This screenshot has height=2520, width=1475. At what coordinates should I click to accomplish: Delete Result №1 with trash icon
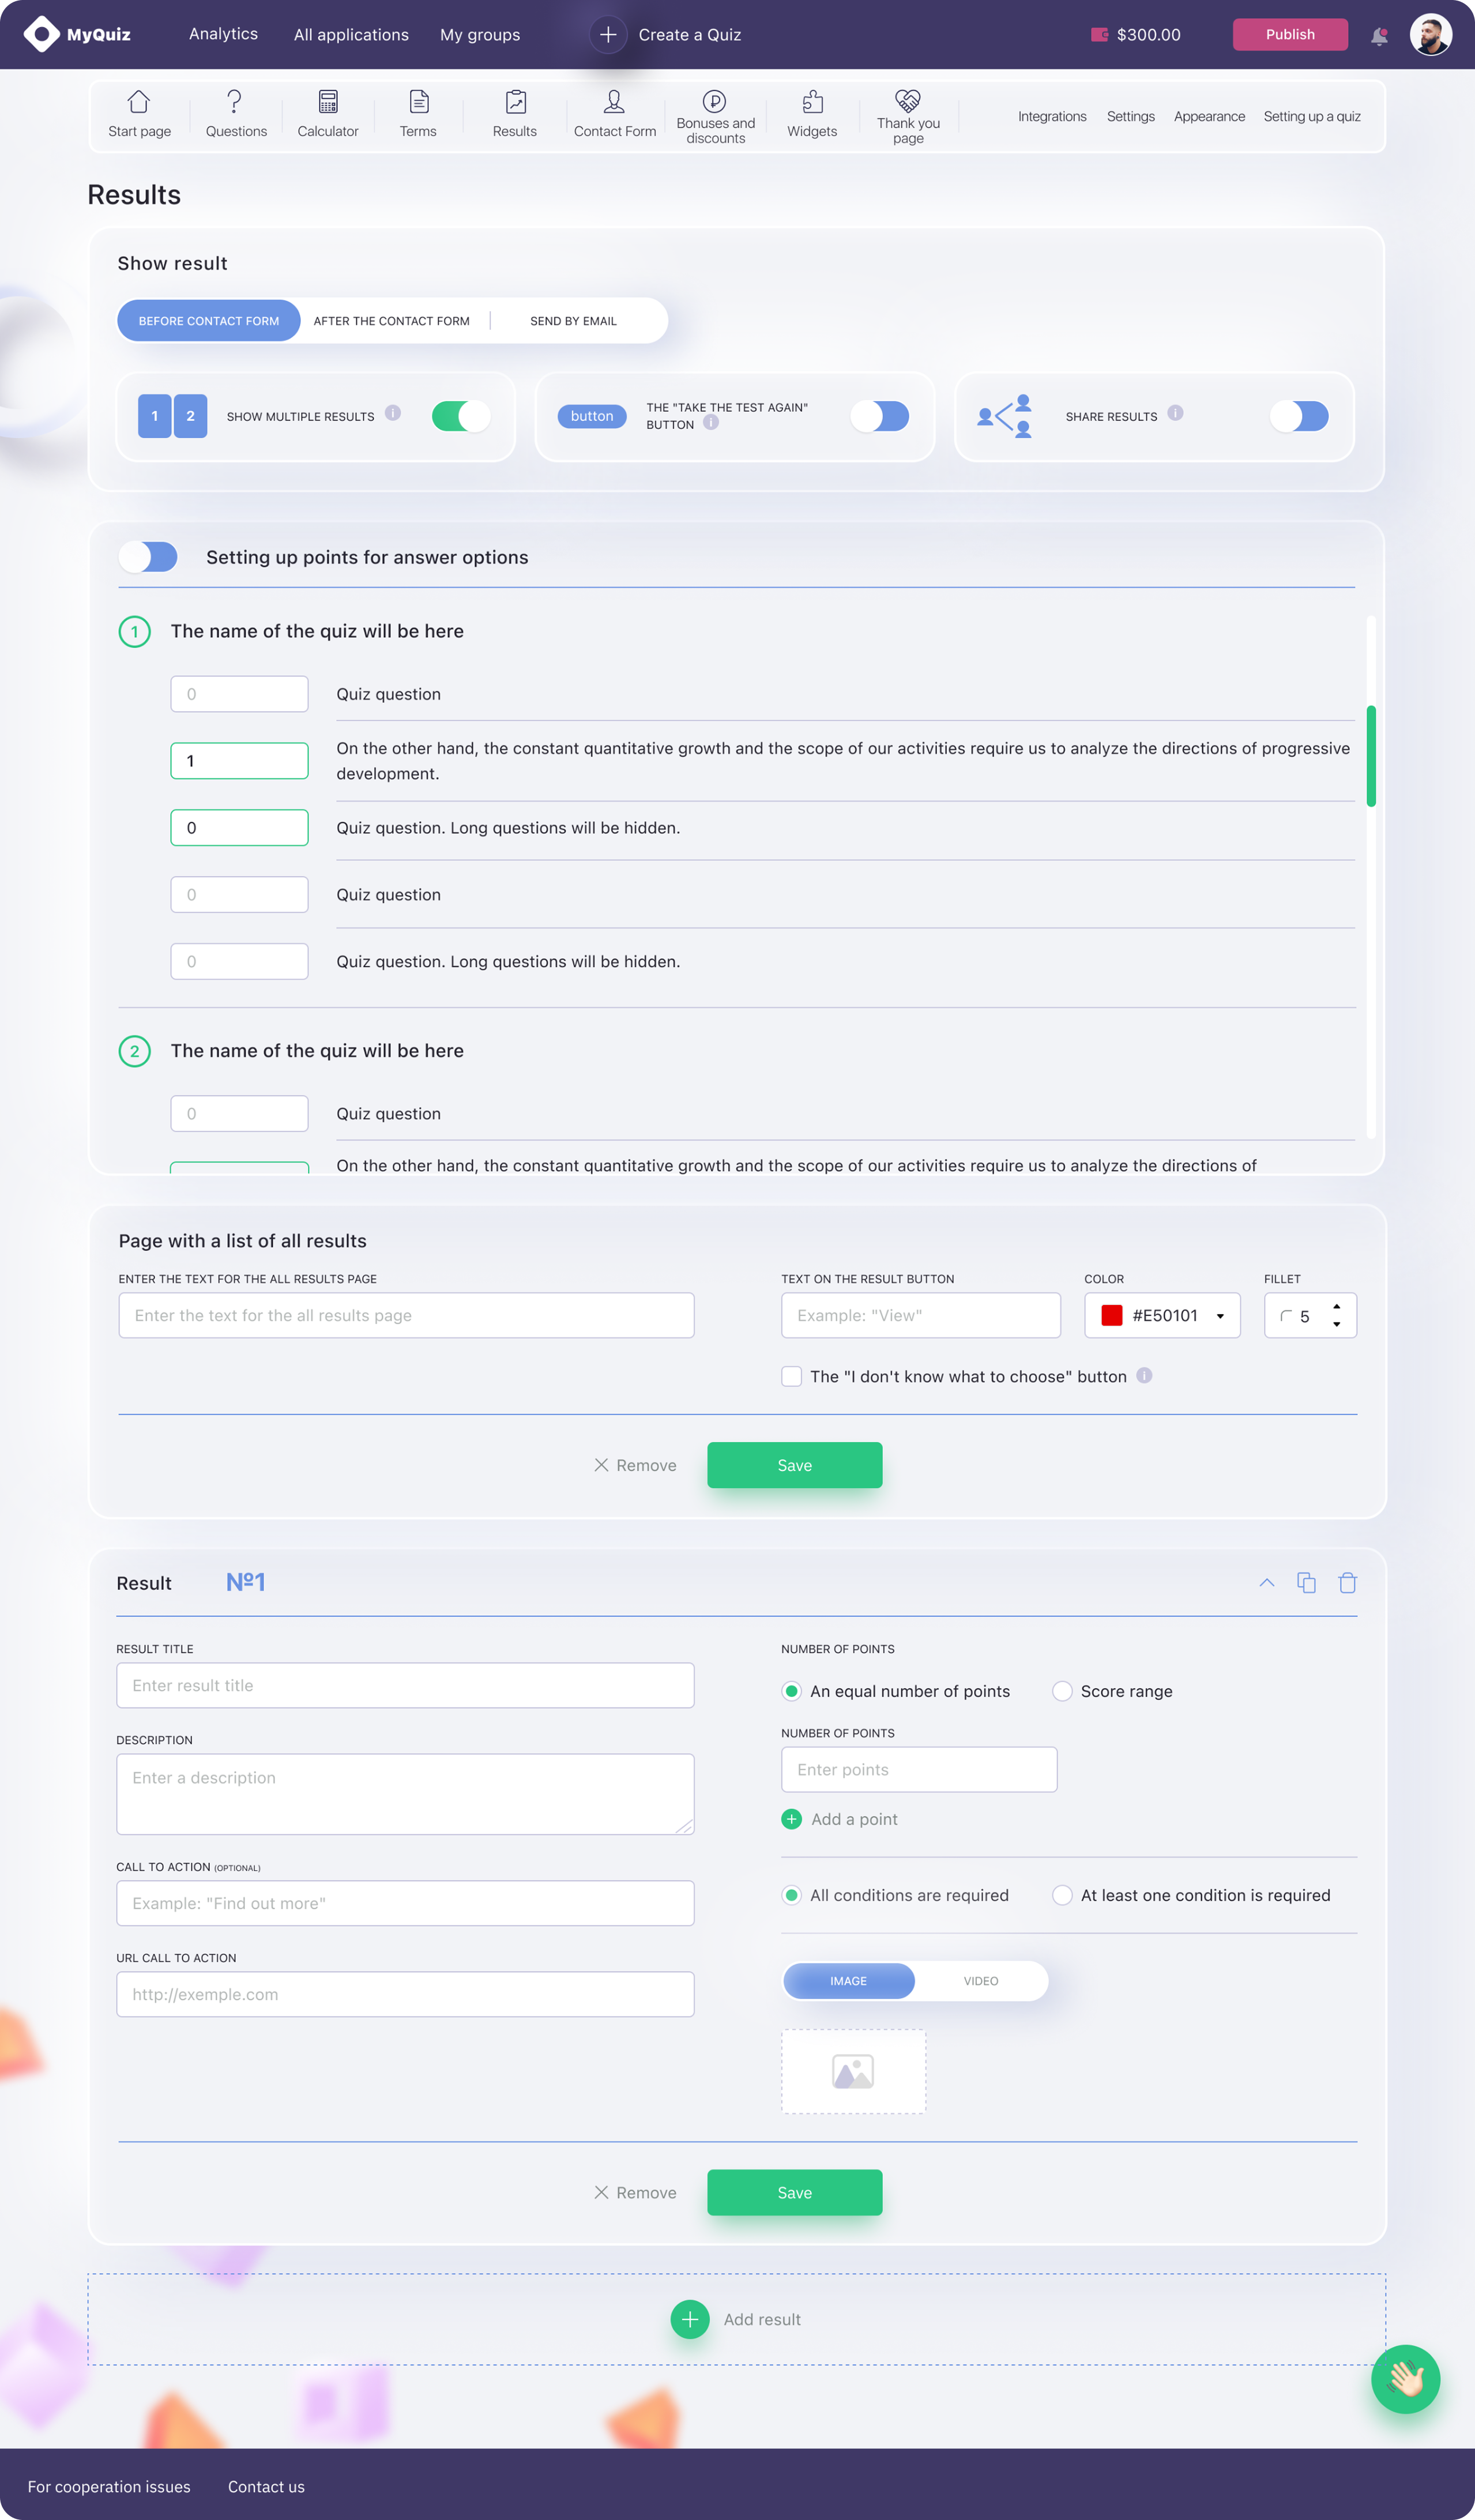point(1347,1582)
